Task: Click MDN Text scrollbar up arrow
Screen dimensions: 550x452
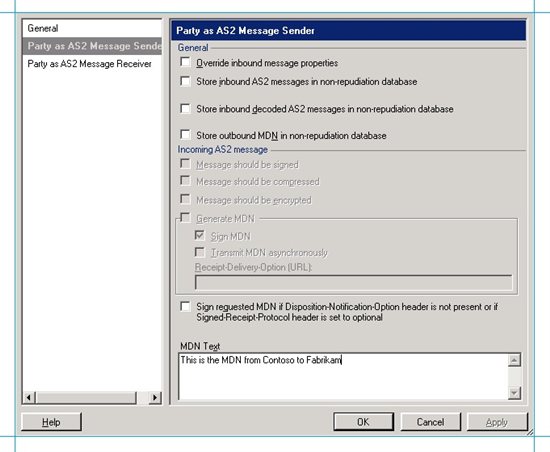Action: pos(514,360)
